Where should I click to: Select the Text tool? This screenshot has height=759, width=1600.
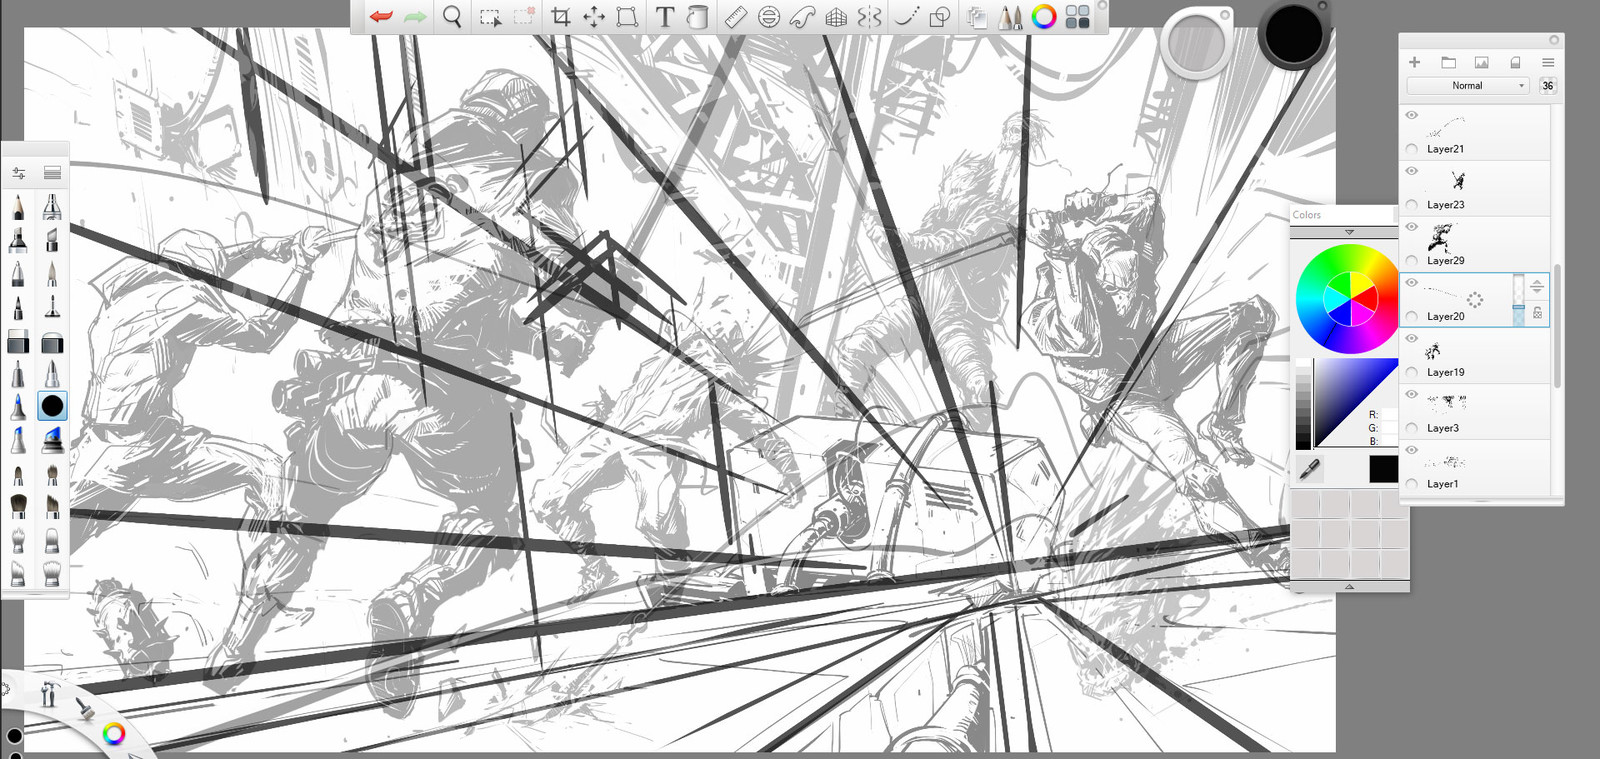[x=665, y=17]
